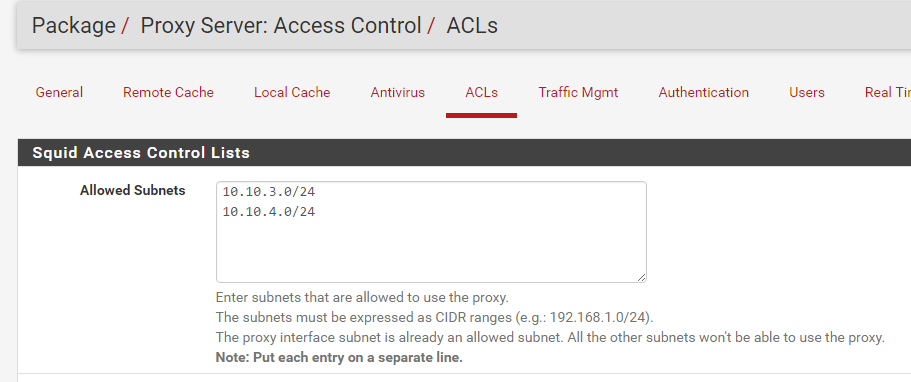Click the Squid Access Control Lists header
This screenshot has height=382, width=911.
point(141,153)
